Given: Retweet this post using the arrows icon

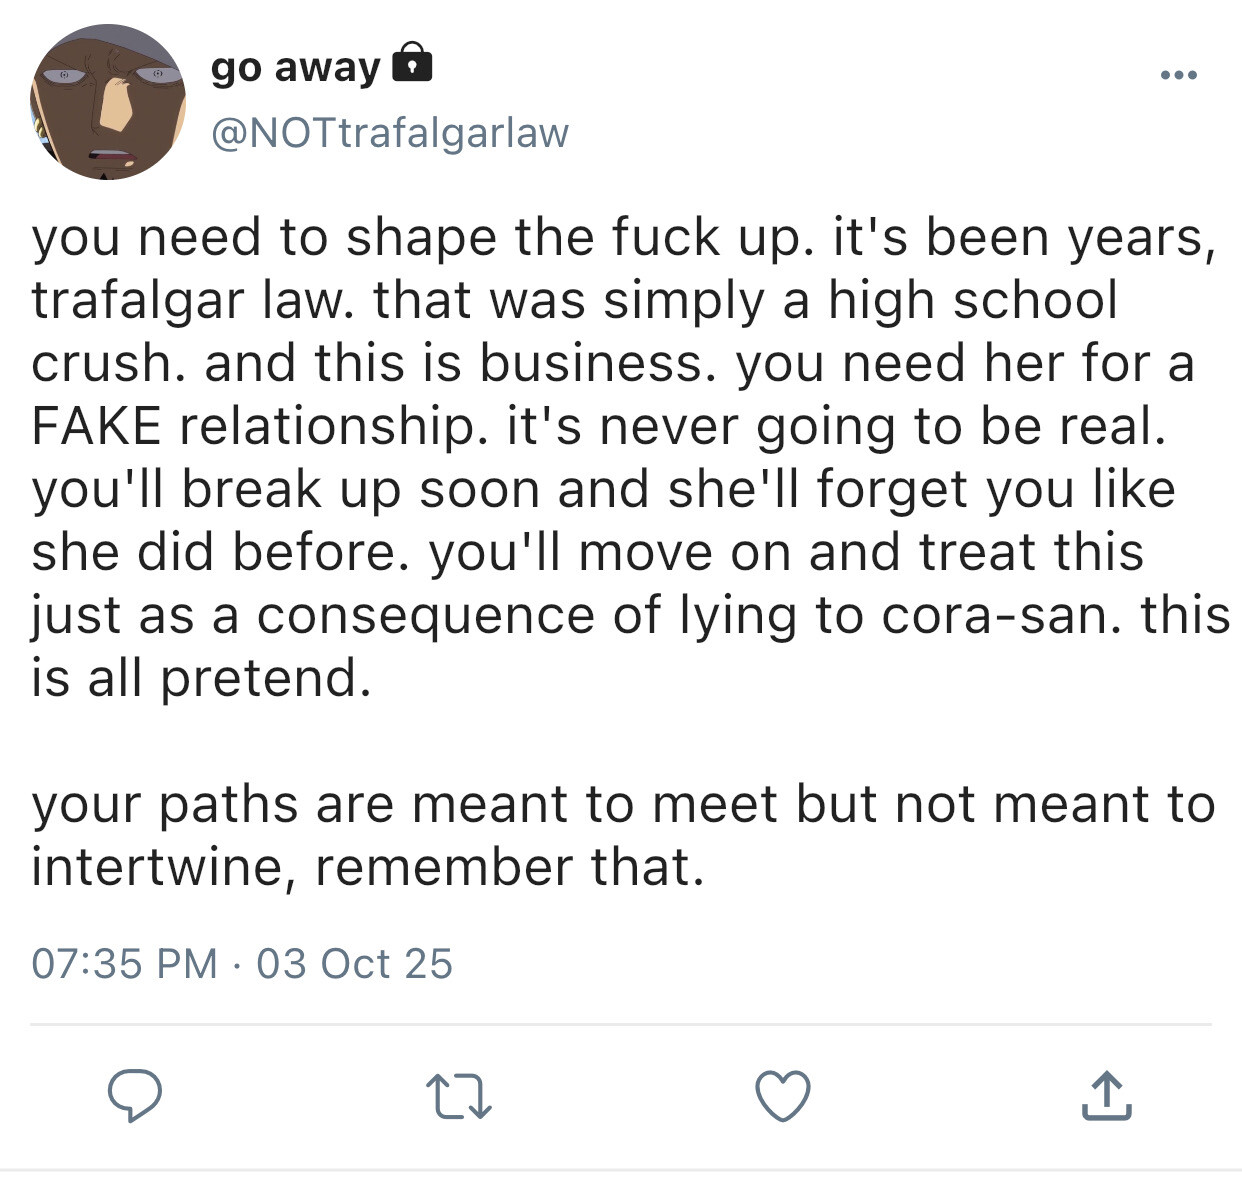Looking at the screenshot, I should tap(458, 1095).
